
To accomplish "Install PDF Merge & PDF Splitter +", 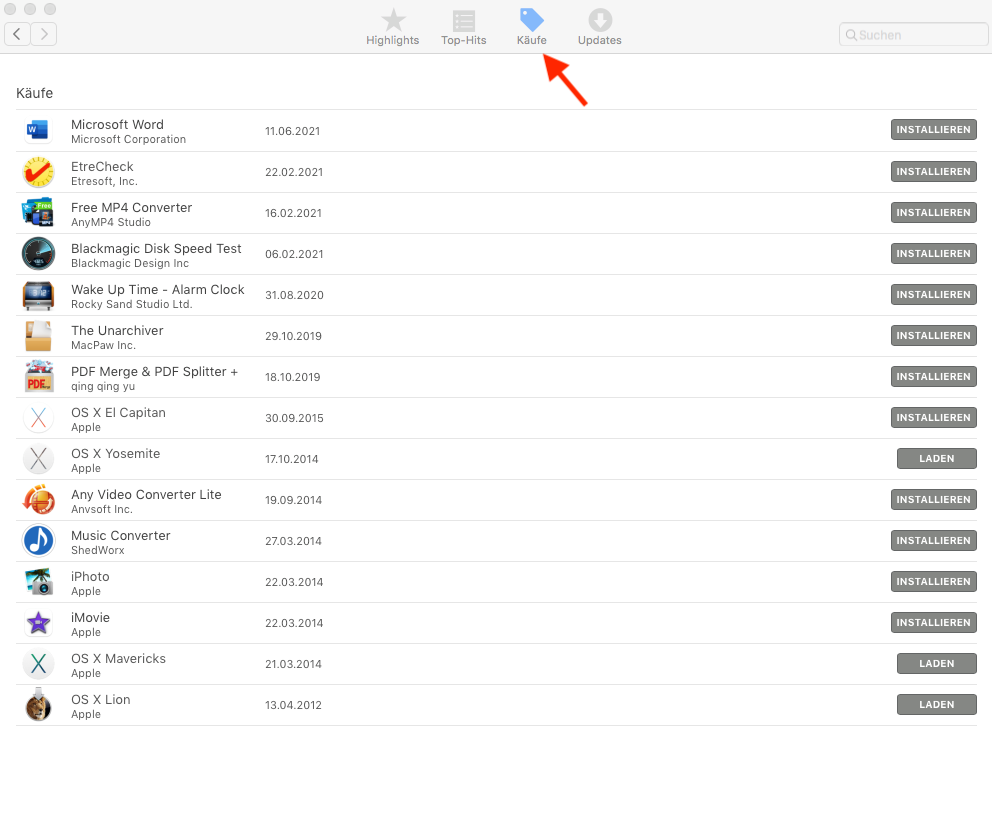I will [933, 376].
